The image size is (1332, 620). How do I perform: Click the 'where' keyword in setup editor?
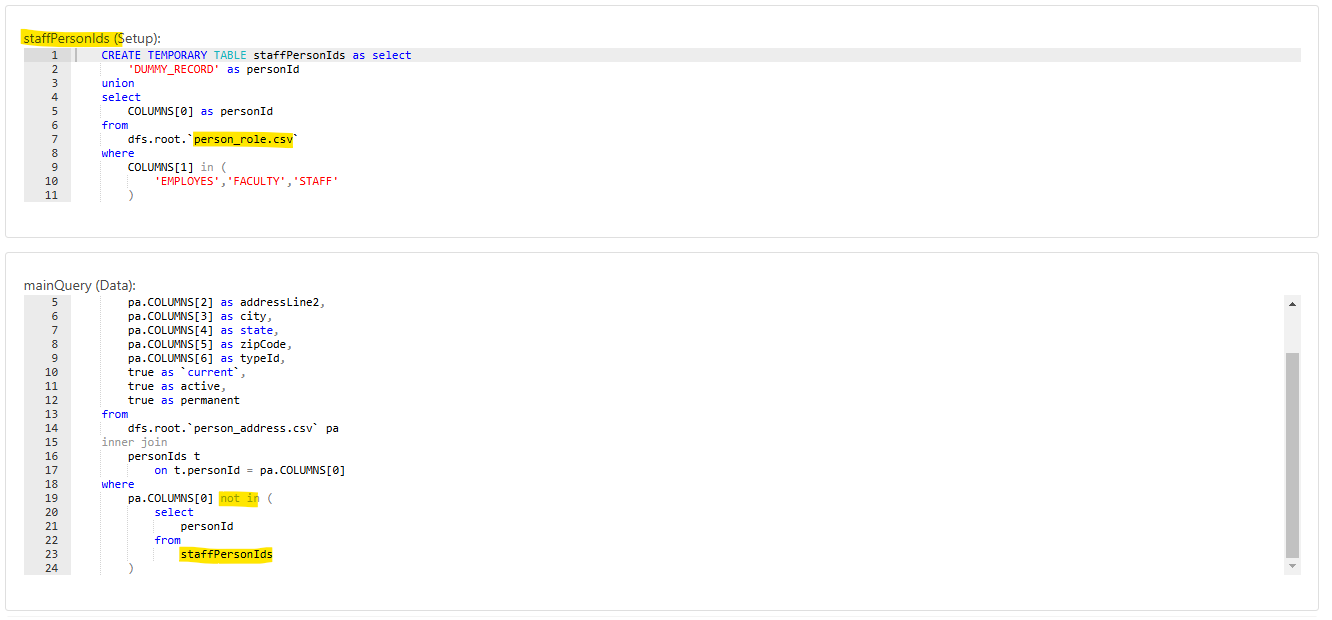(118, 153)
